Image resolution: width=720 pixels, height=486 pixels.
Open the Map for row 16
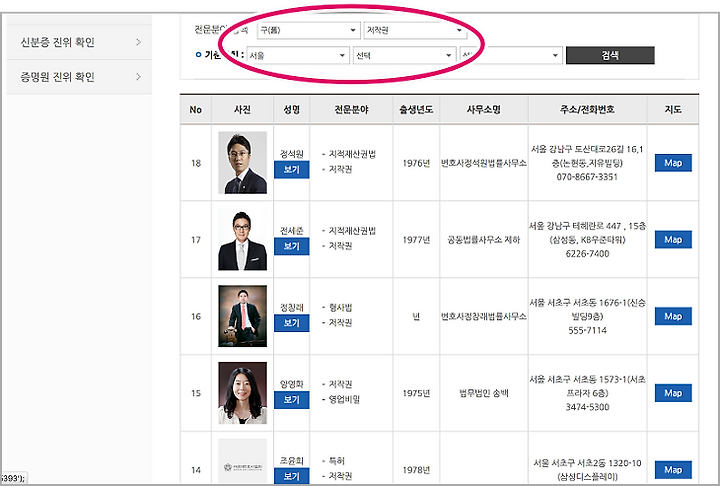[673, 316]
